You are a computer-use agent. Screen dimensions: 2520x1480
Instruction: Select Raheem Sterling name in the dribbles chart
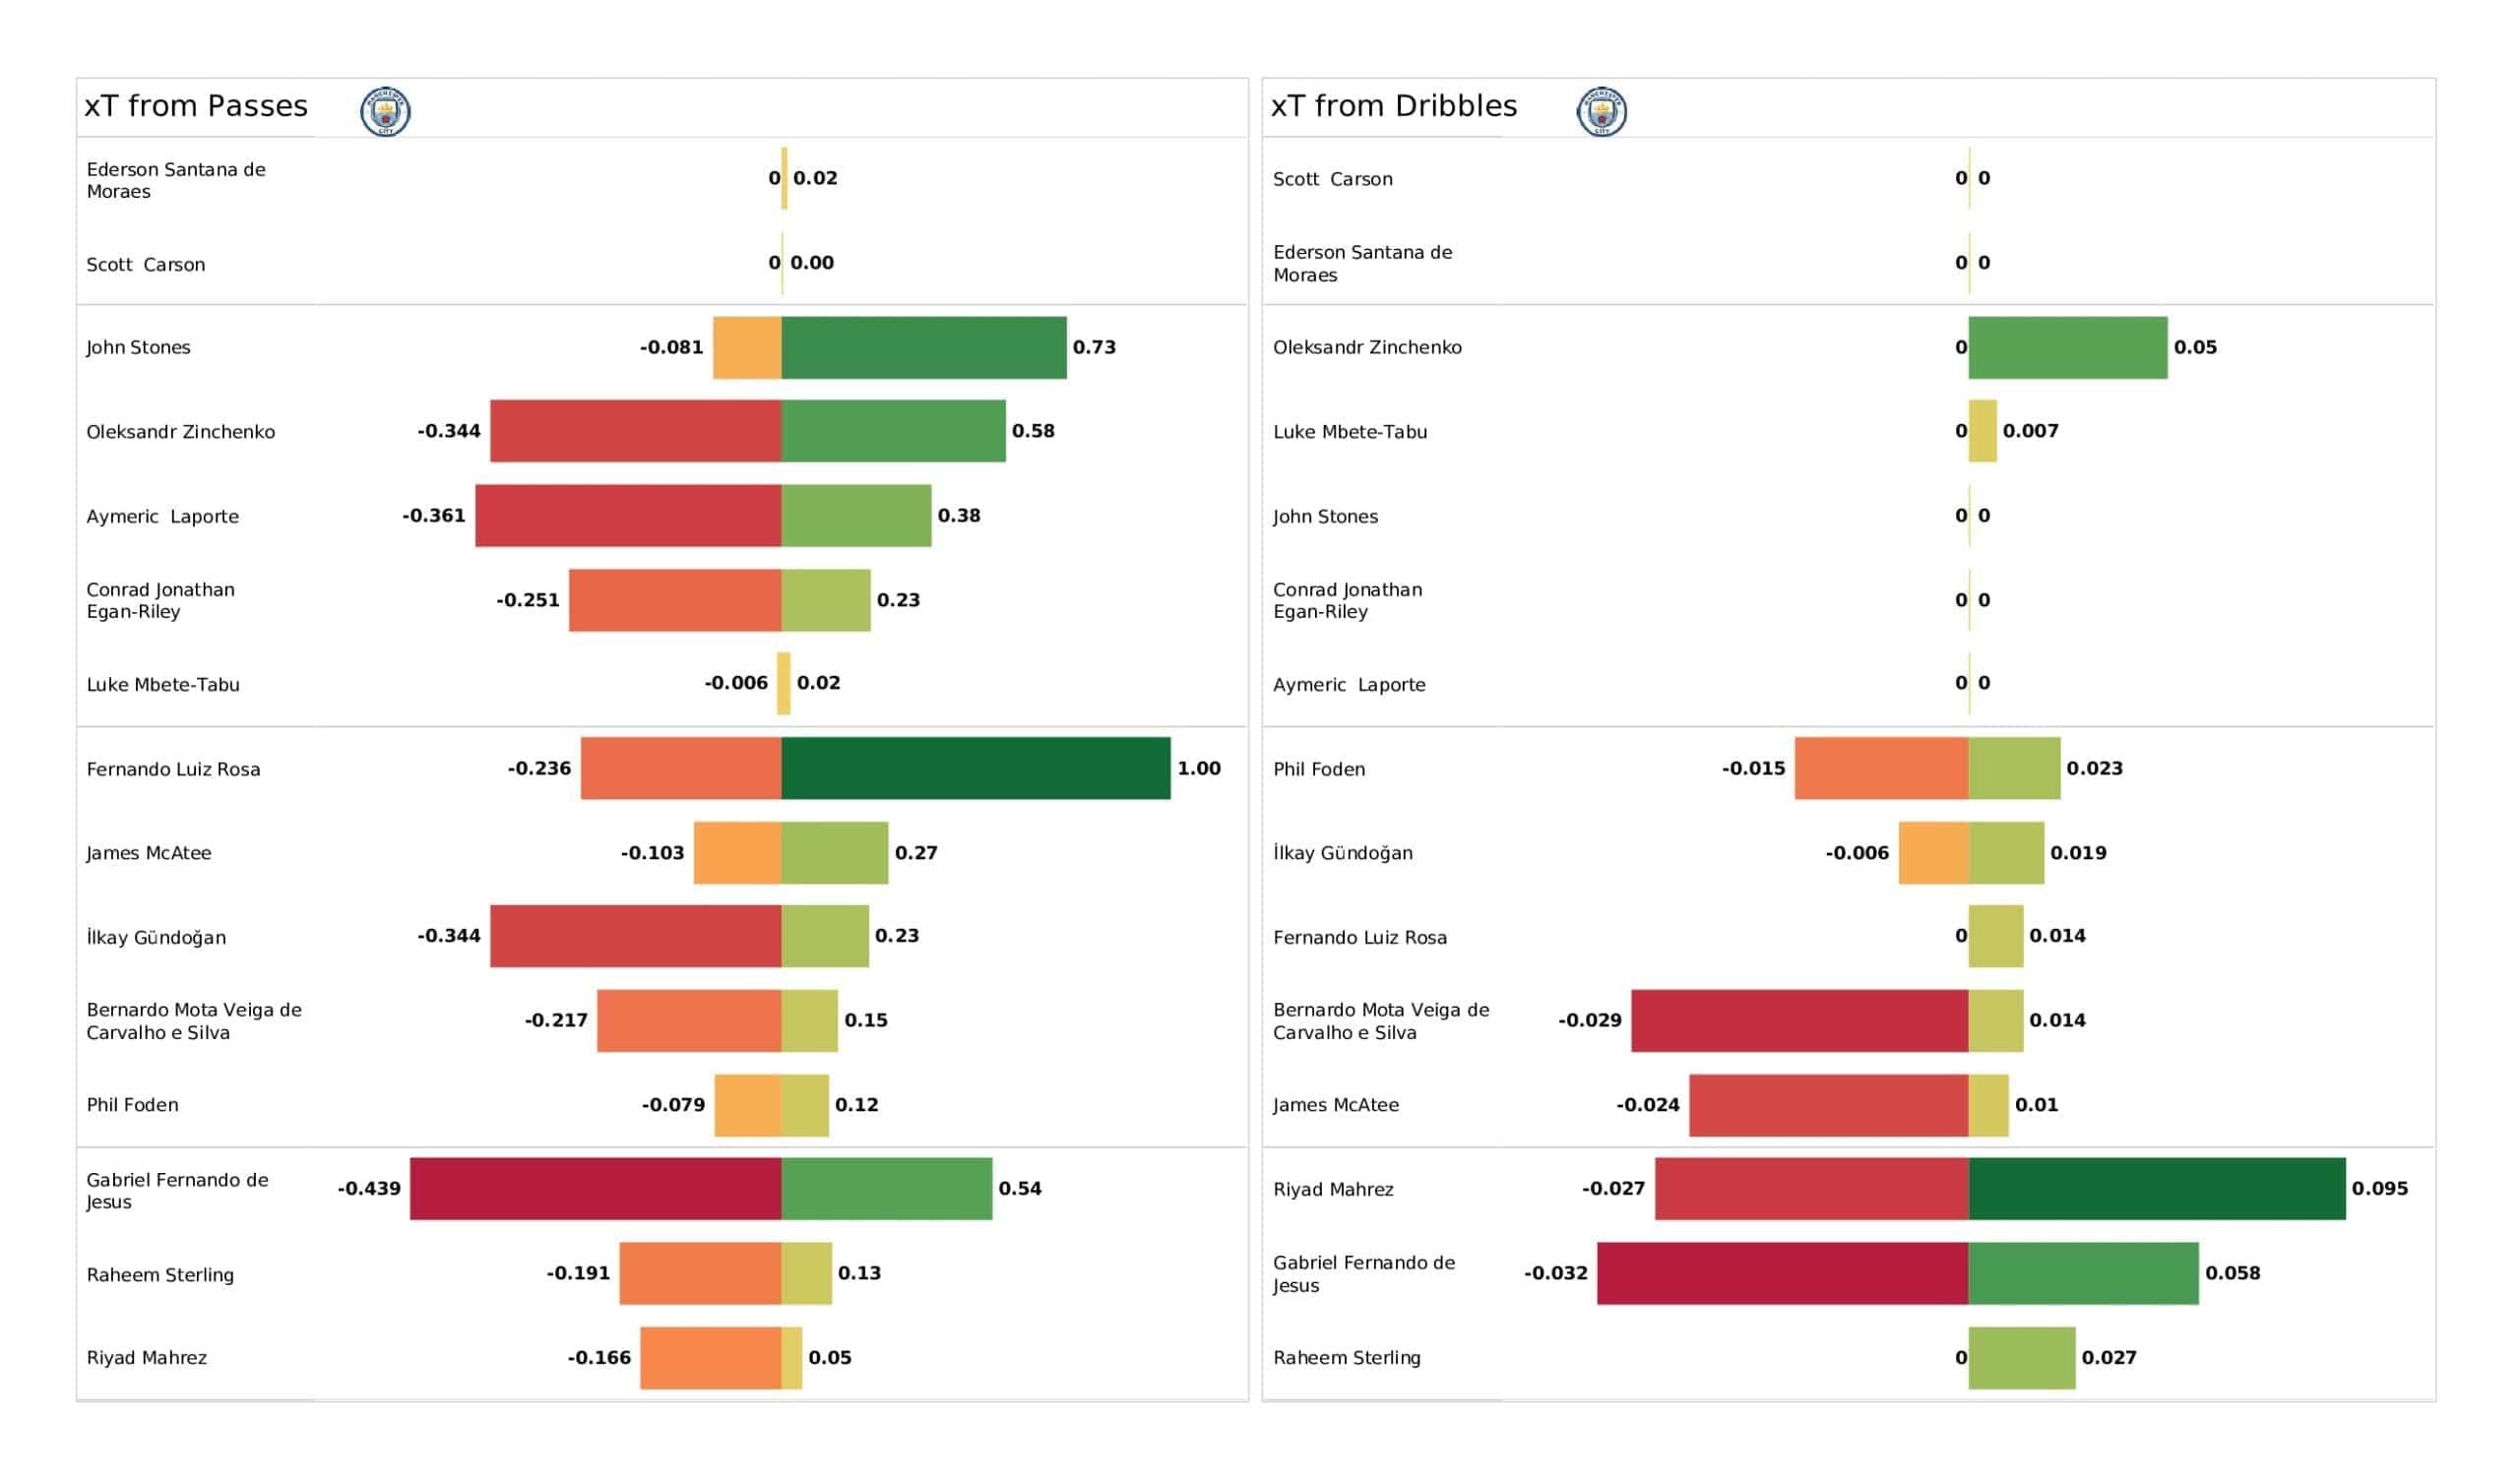coord(1347,1357)
